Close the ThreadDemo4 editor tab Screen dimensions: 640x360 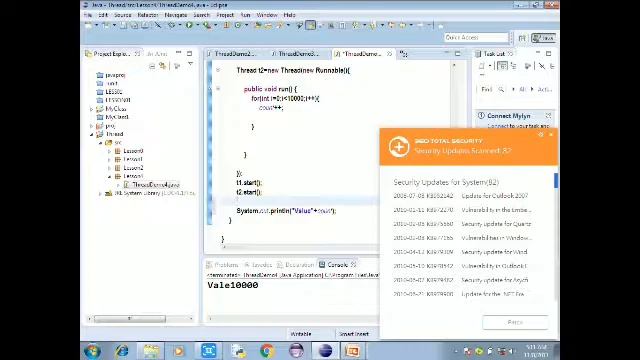click(x=389, y=54)
